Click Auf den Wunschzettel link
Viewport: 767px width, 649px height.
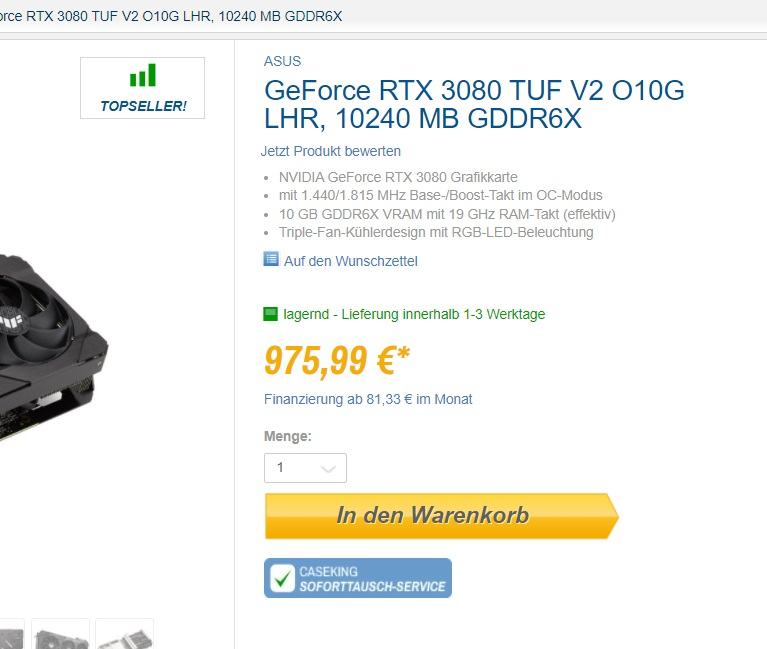coord(351,261)
